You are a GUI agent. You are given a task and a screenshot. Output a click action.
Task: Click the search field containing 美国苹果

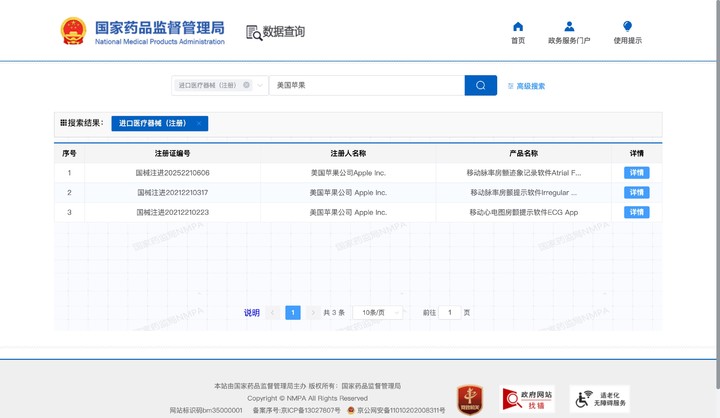365,86
